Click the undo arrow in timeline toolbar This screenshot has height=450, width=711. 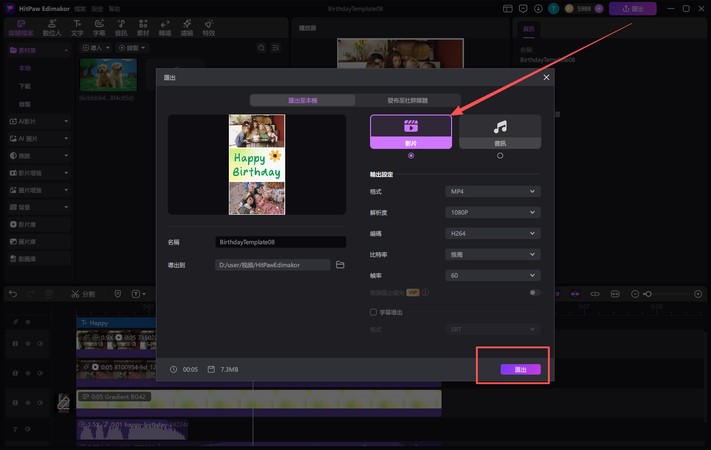tap(13, 294)
